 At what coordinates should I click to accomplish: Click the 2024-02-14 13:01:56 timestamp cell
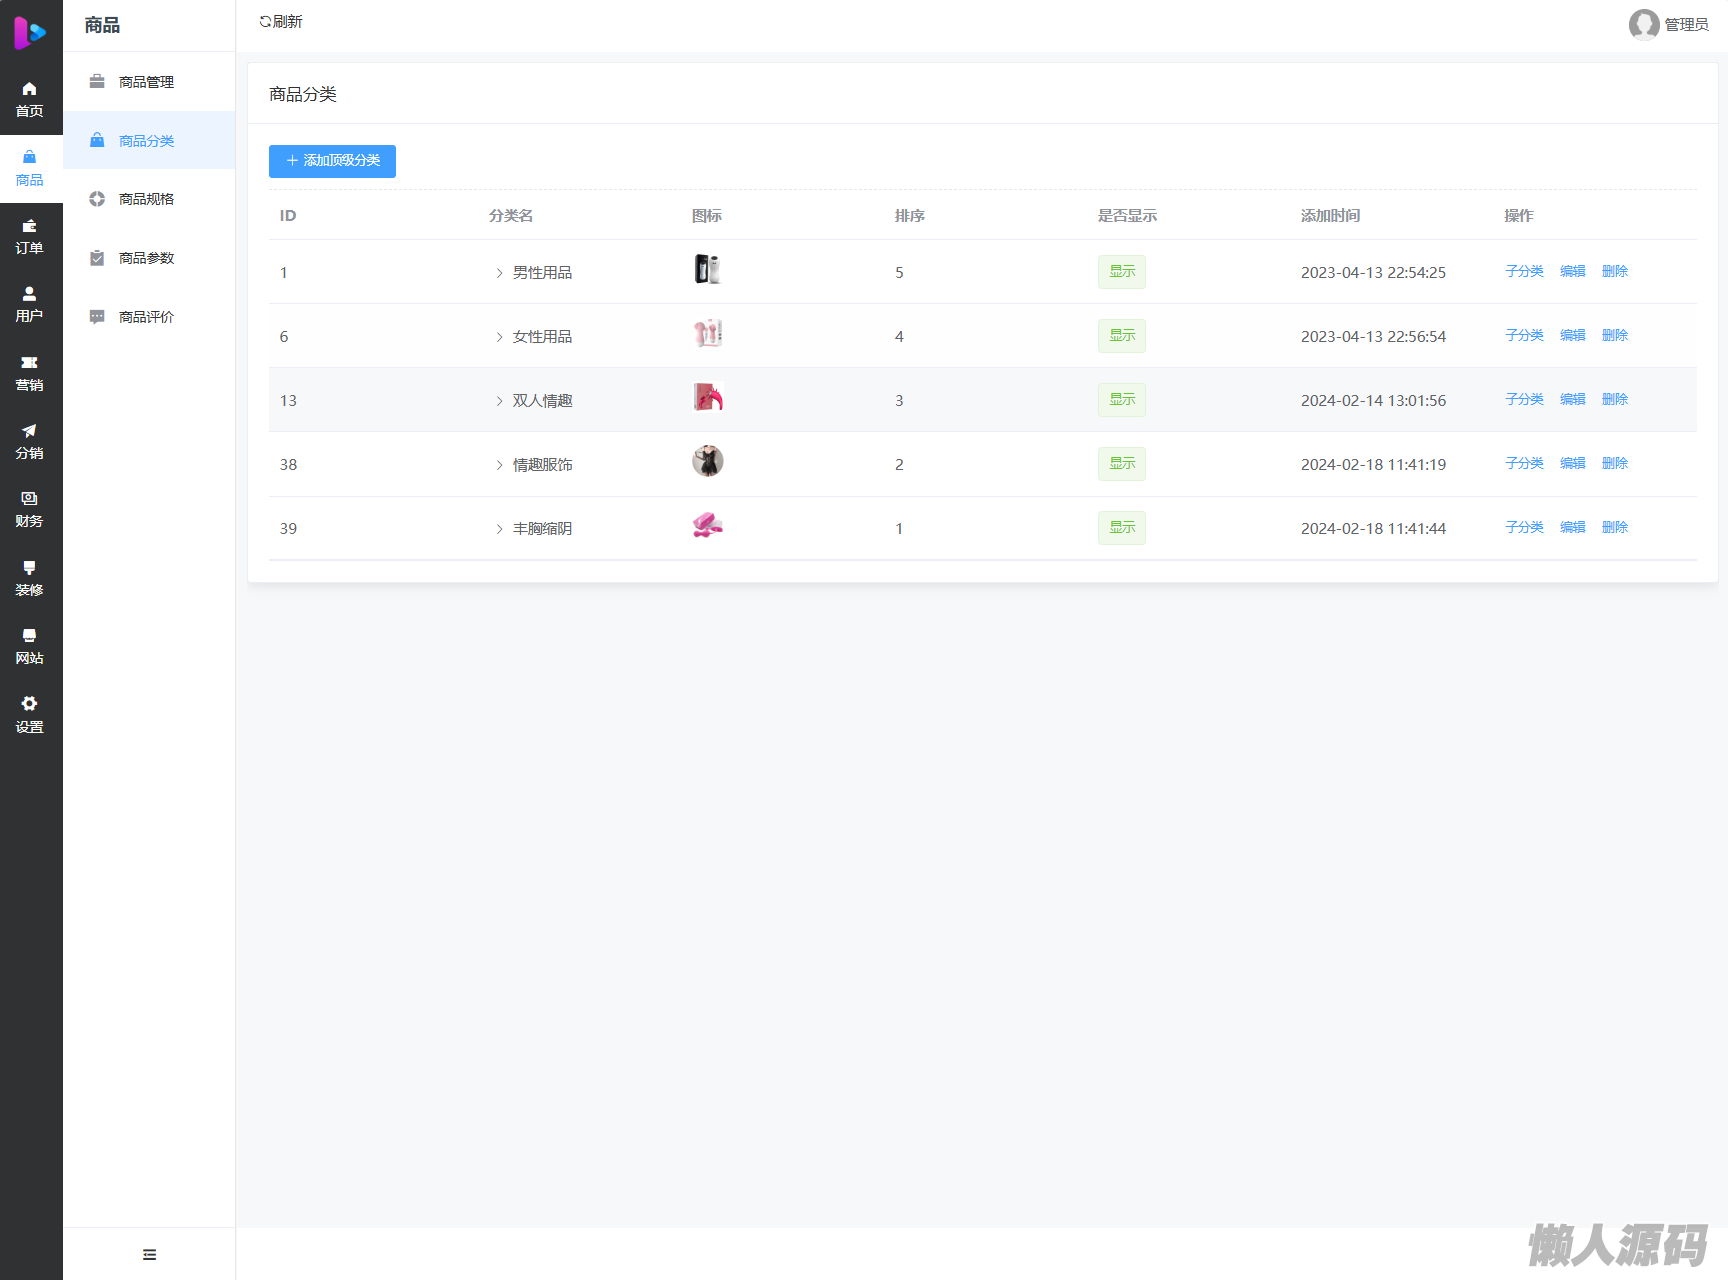tap(1373, 401)
